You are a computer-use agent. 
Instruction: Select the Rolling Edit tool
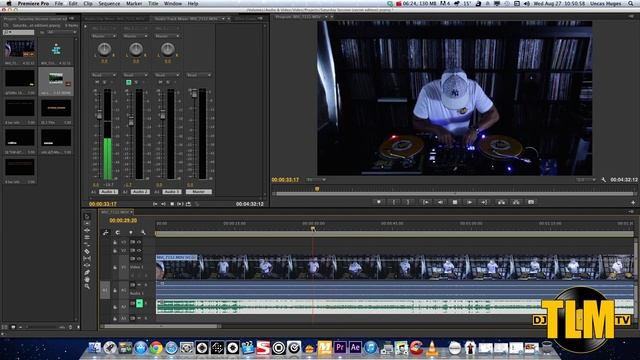tap(87, 237)
